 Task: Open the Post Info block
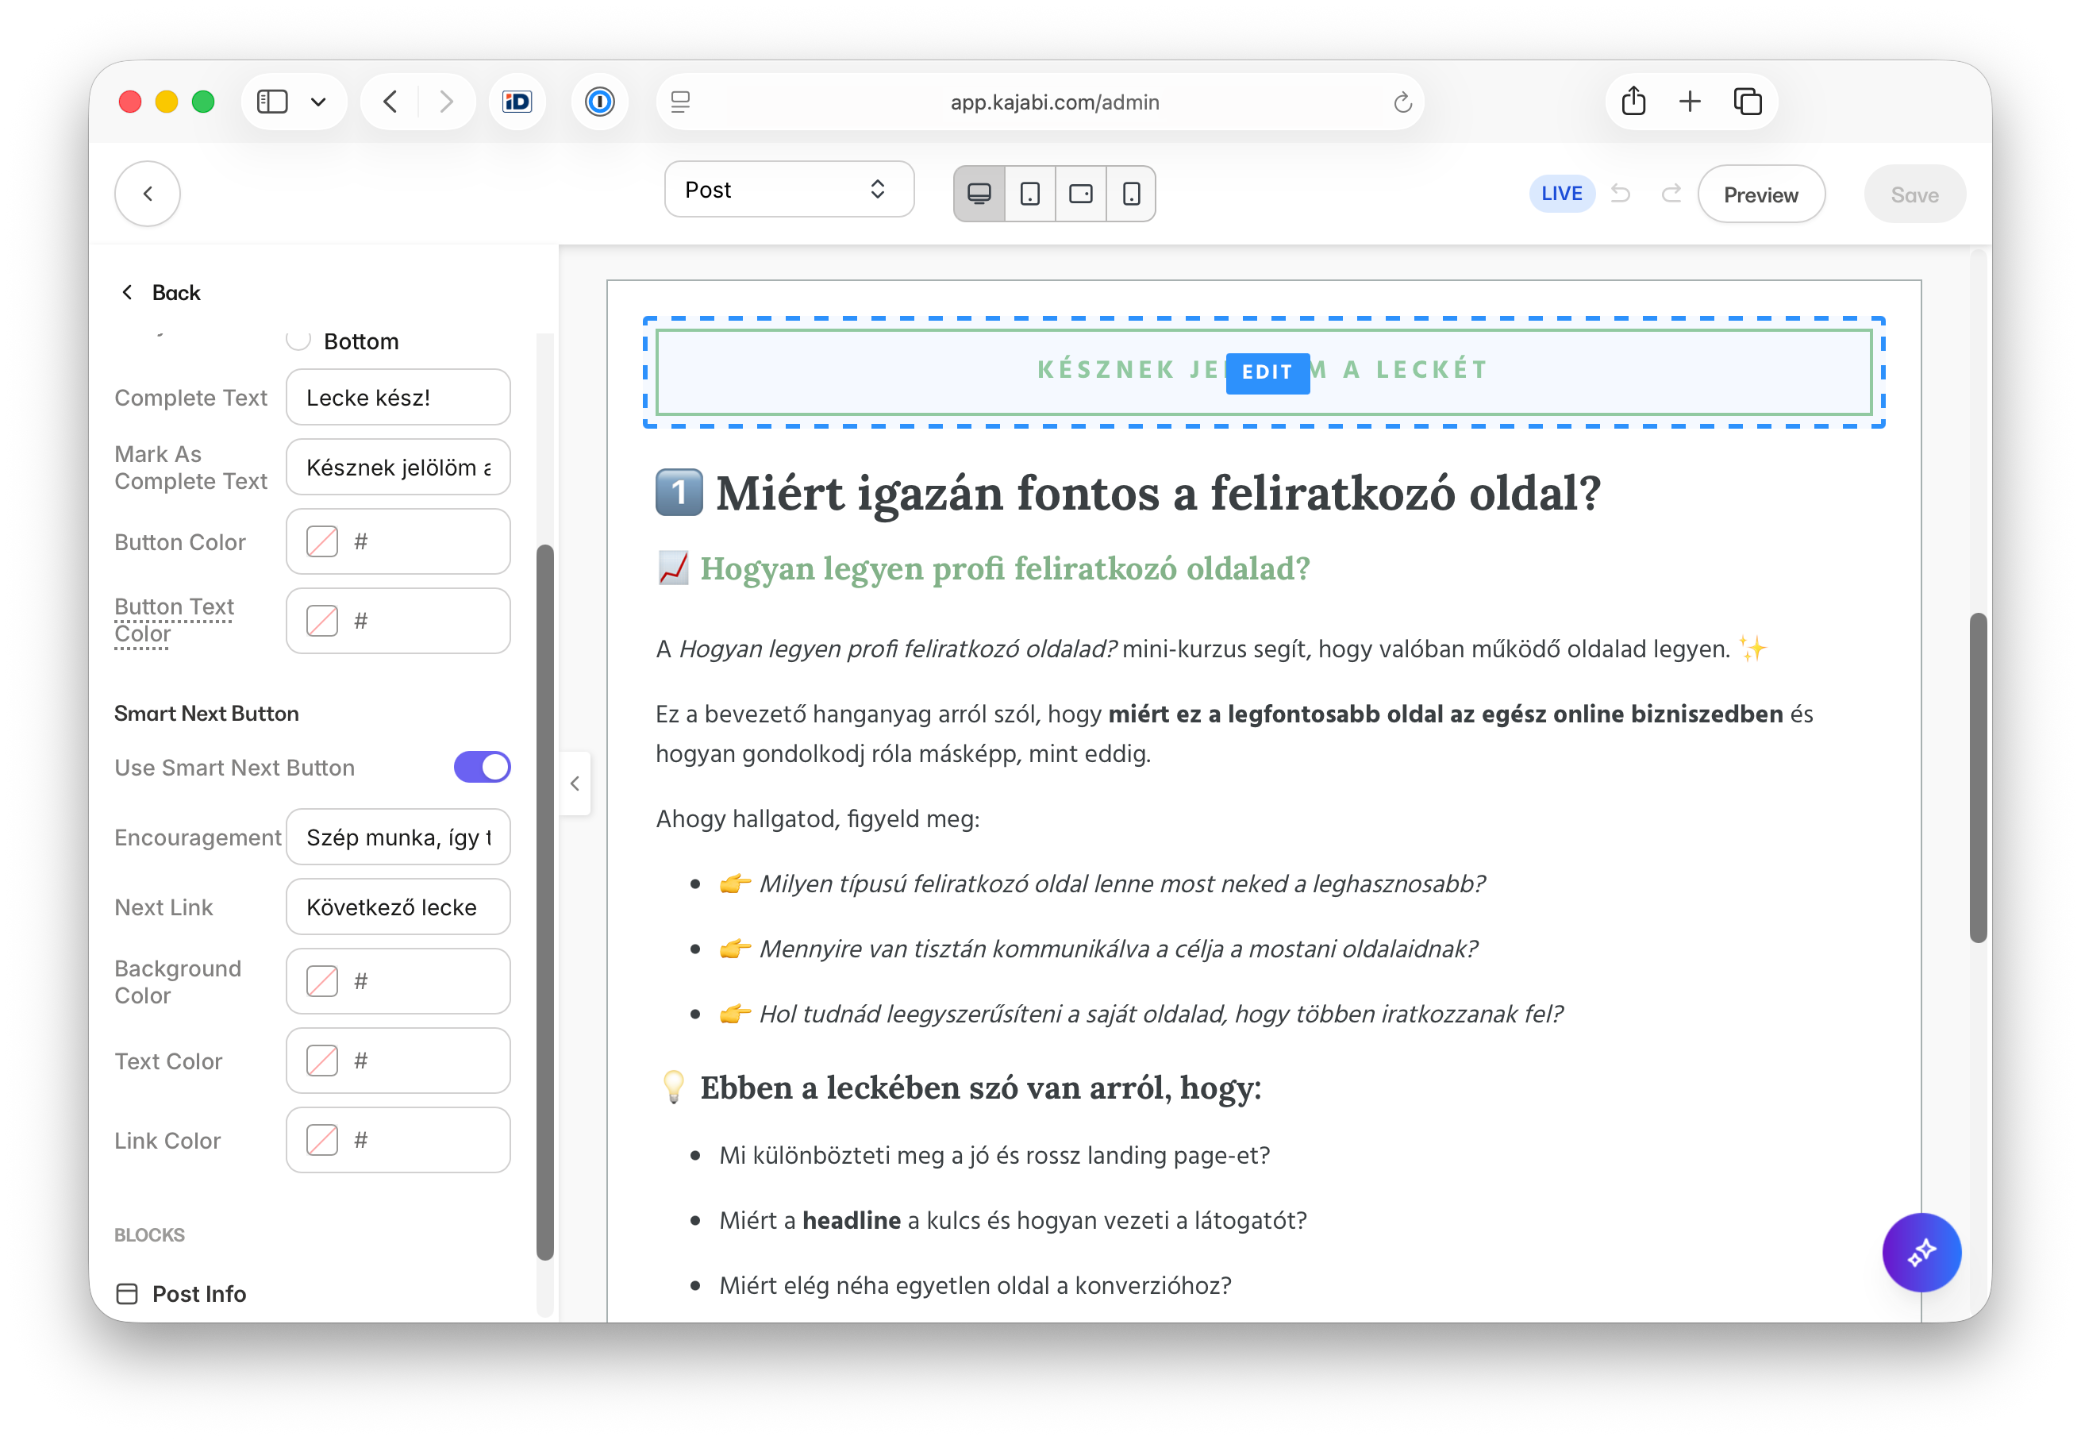pyautogui.click(x=198, y=1294)
